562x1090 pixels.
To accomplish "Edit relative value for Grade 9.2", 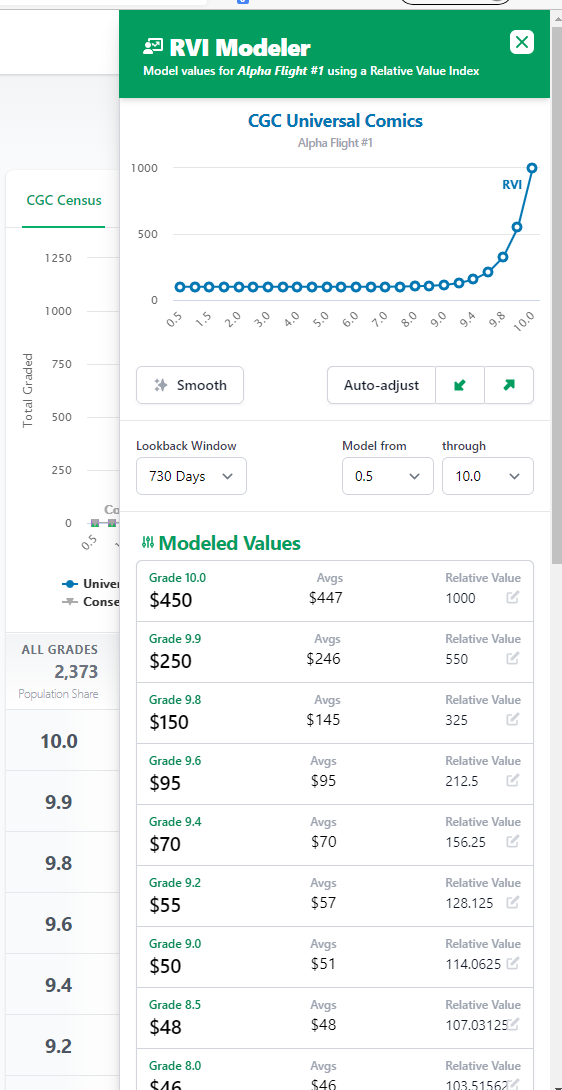I will (513, 902).
